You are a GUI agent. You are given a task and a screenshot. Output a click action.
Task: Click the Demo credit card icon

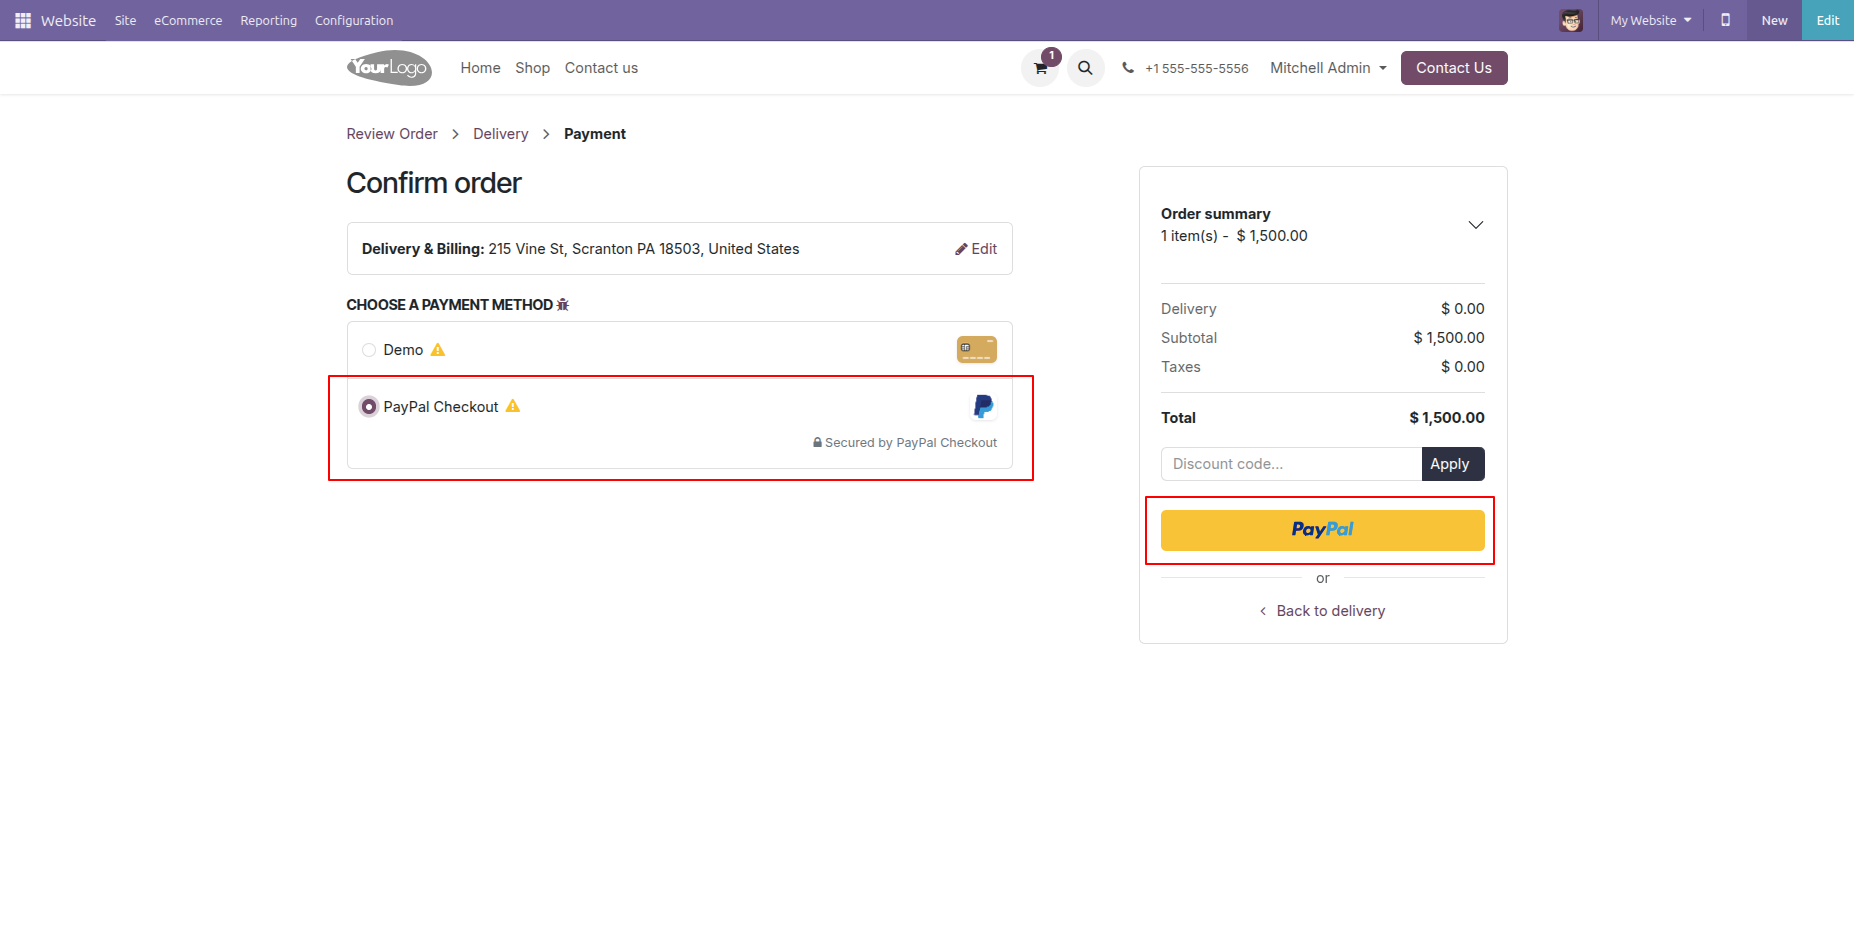click(977, 350)
